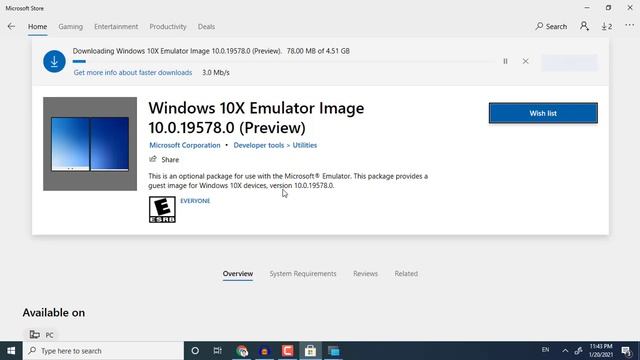Open the blue window app in taskbar
The image size is (640, 360).
click(333, 351)
